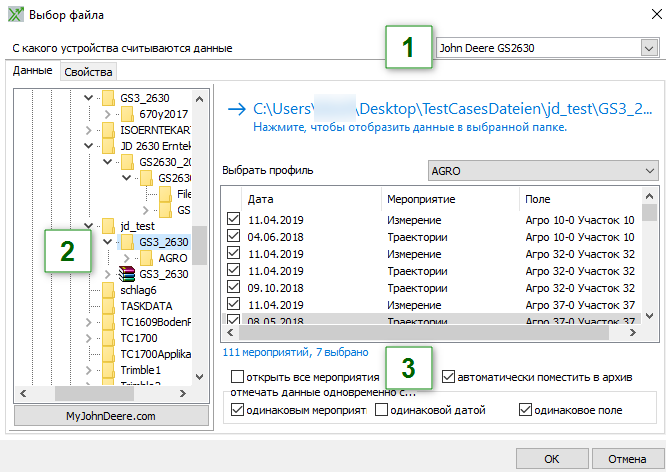Click the folder icon beside 670y2017
This screenshot has width=666, height=472.
(x=127, y=114)
